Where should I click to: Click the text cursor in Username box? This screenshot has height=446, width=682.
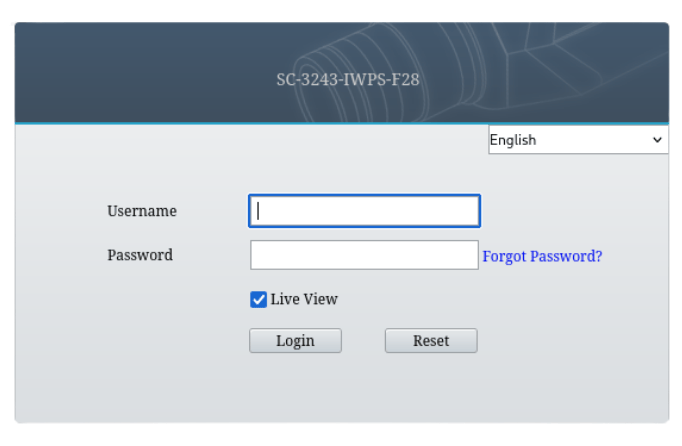[258, 211]
